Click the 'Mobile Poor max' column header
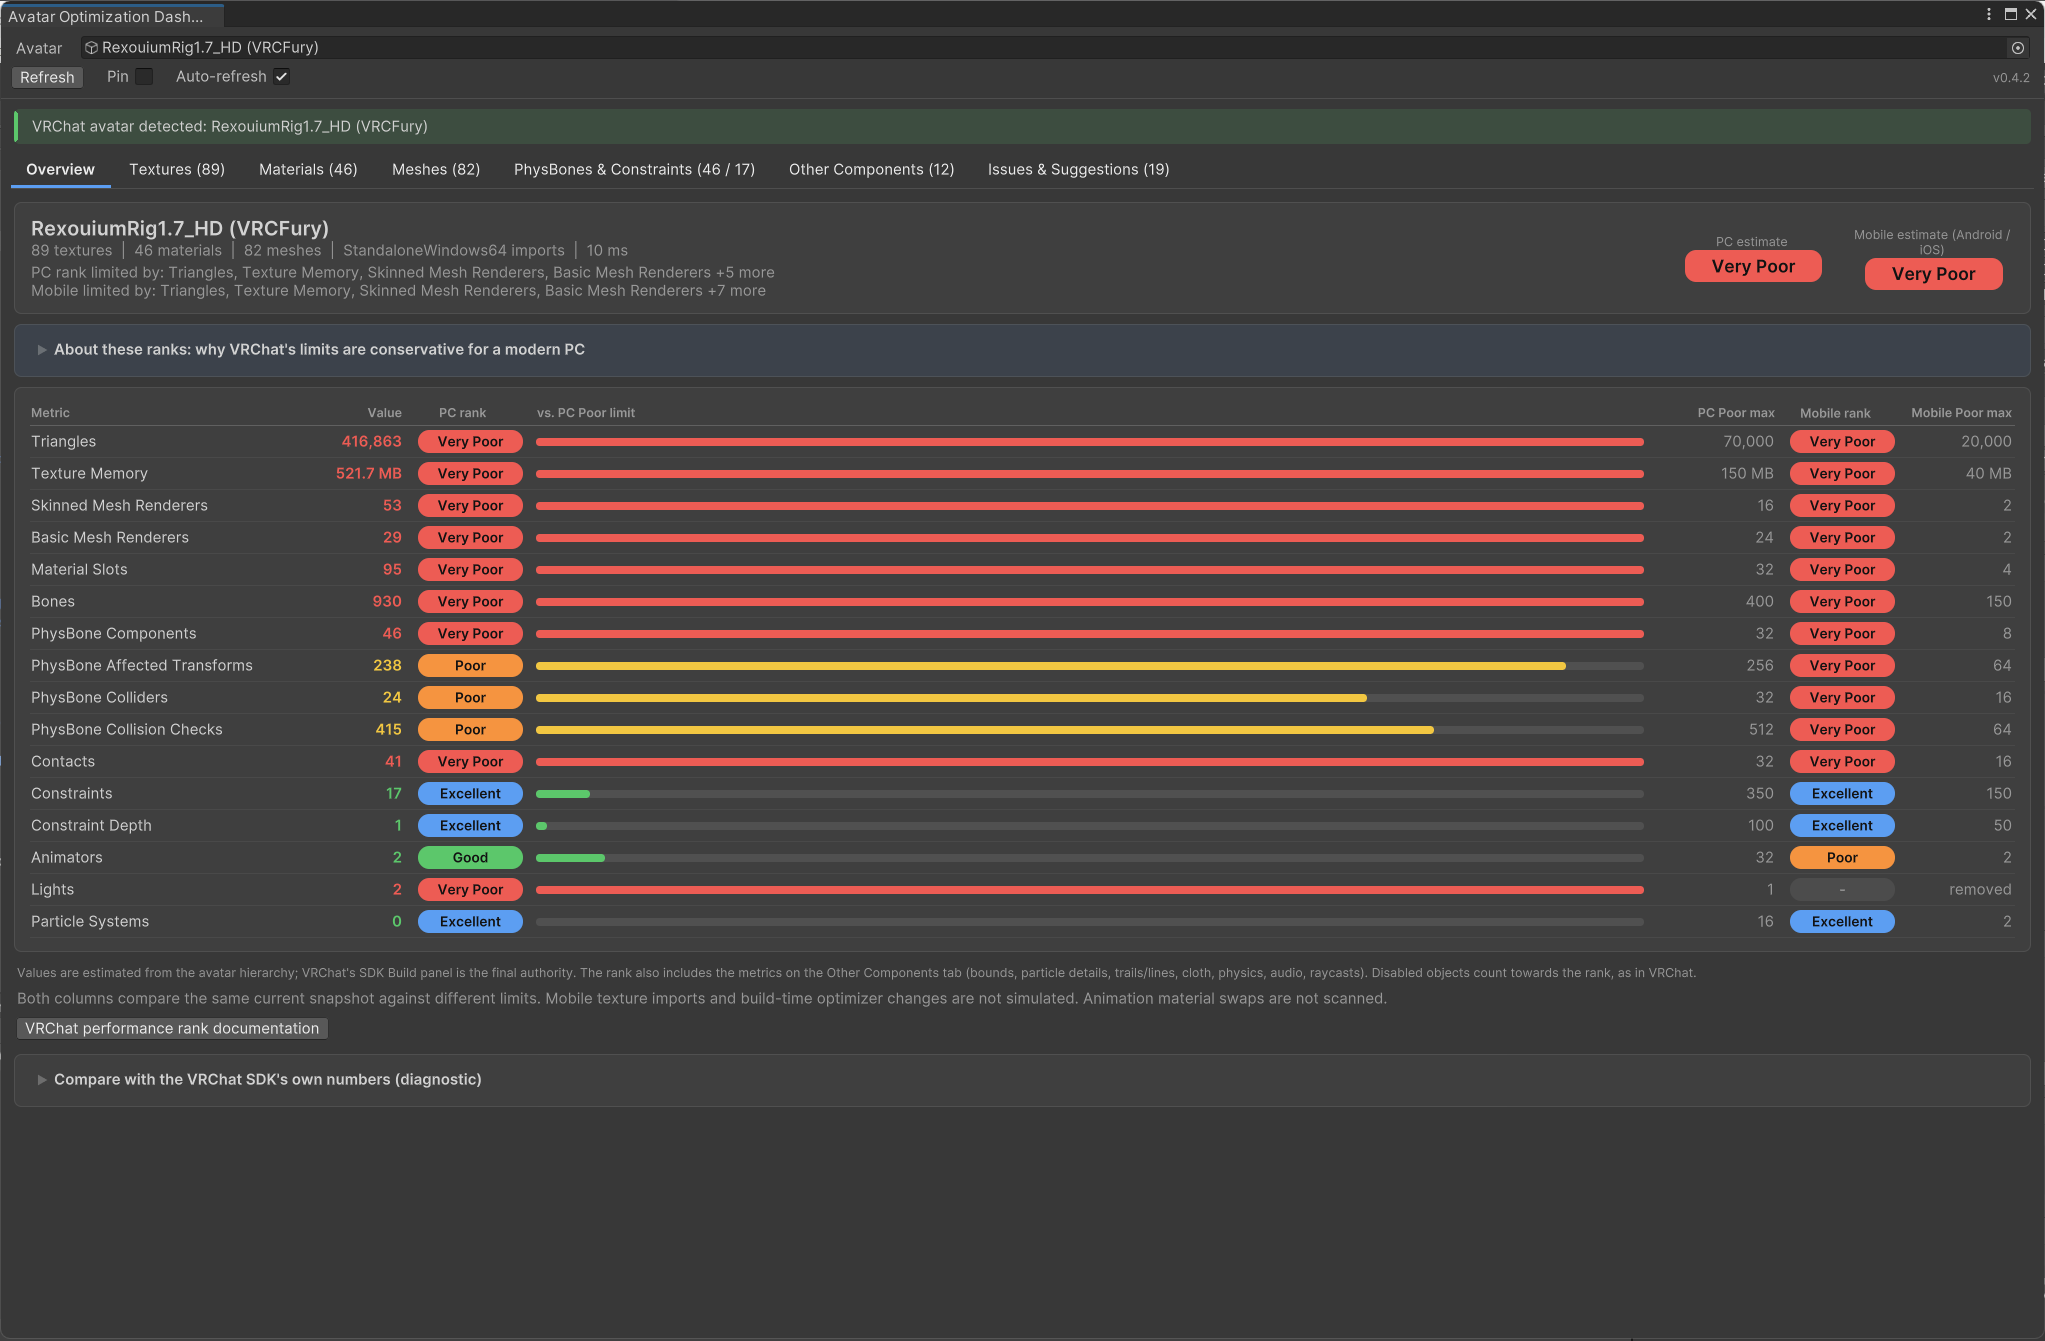This screenshot has height=1341, width=2045. tap(1961, 413)
